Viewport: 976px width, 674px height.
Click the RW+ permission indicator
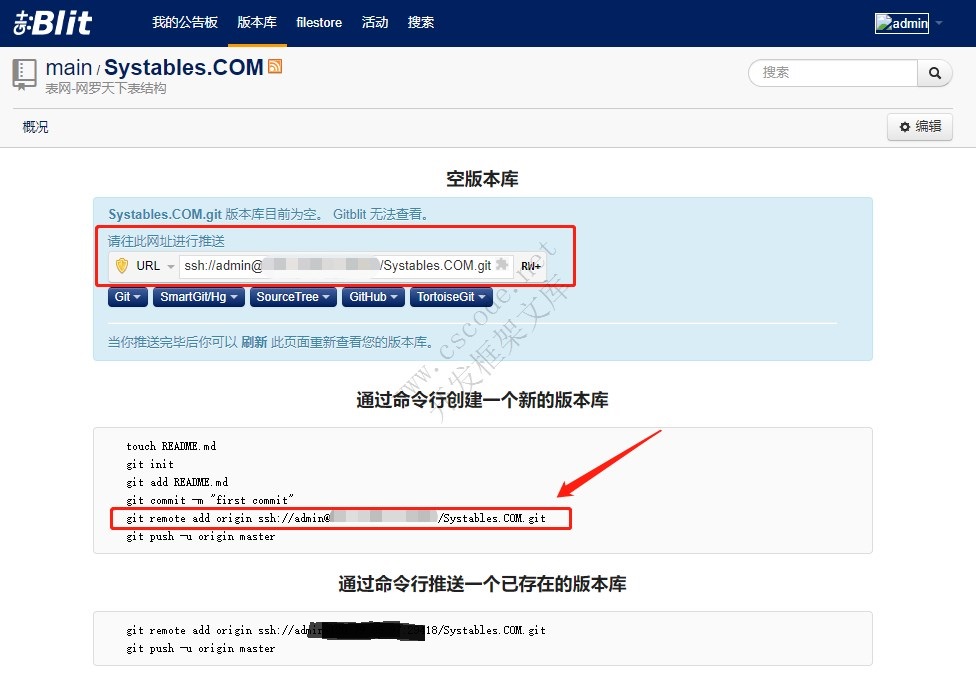click(530, 266)
